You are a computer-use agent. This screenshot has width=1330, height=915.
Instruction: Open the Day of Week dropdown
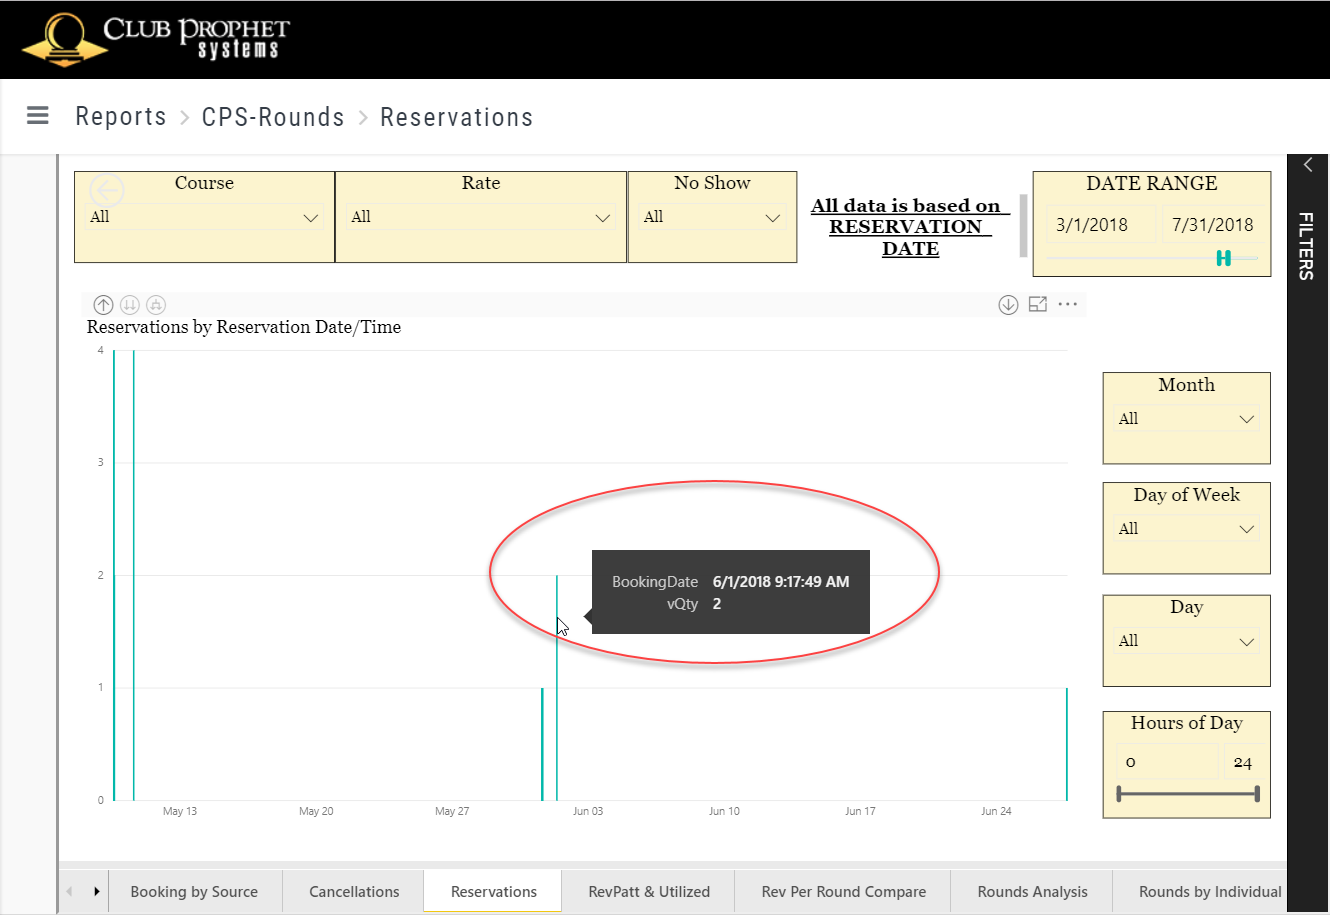click(1246, 529)
